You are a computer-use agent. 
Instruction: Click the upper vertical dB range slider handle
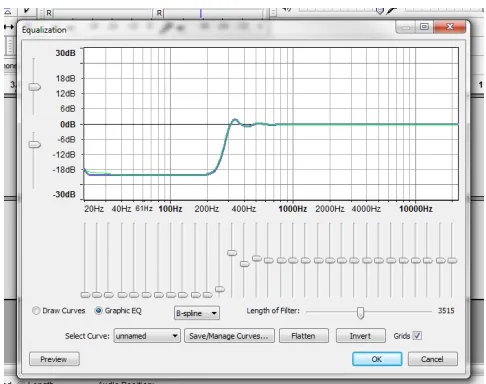[x=34, y=87]
